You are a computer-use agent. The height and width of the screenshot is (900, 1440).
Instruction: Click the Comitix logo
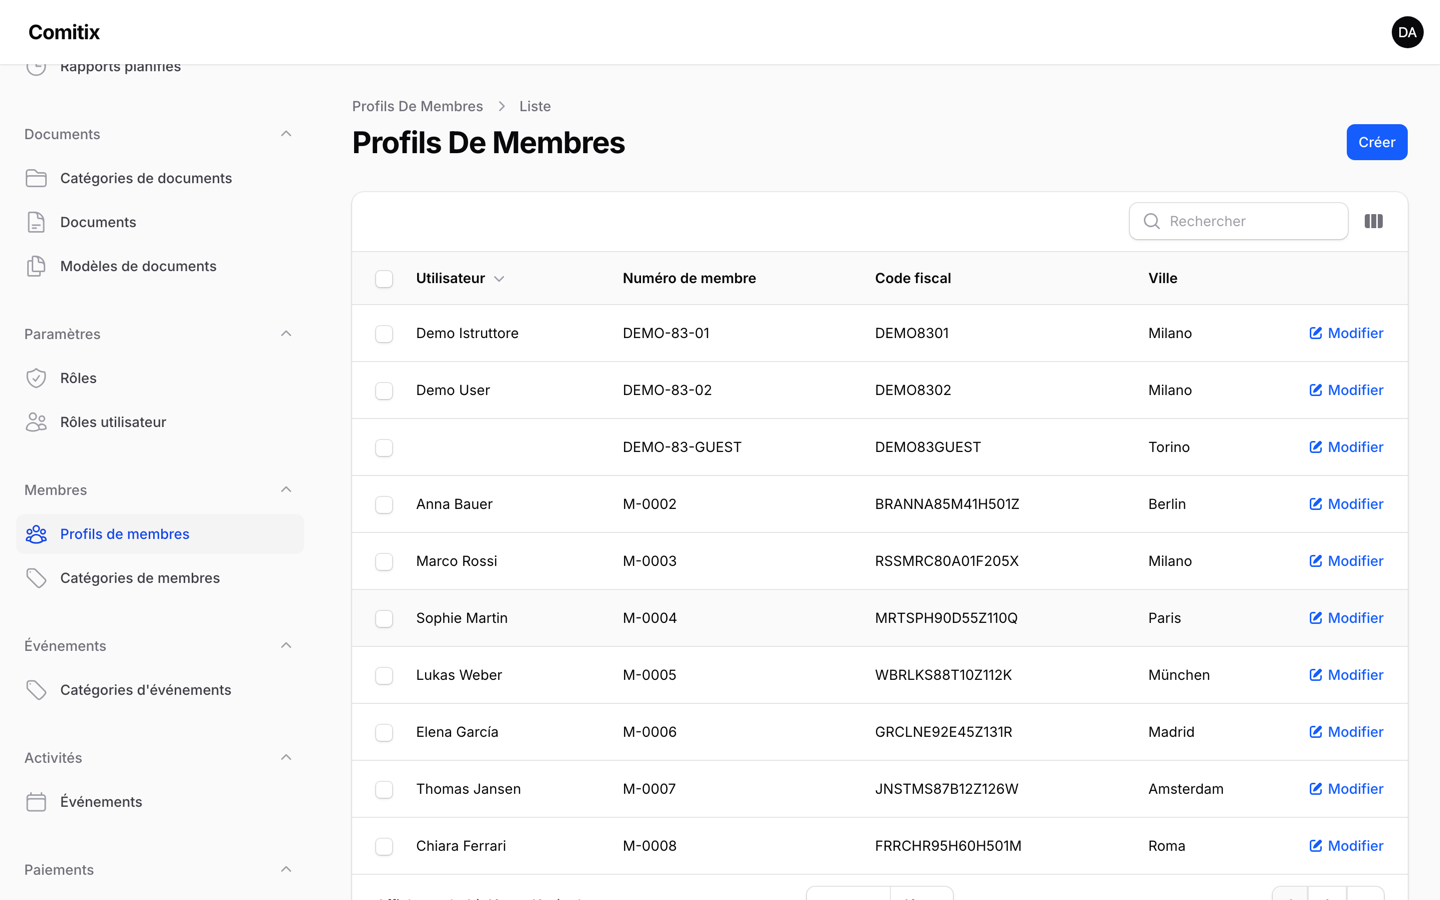64,32
